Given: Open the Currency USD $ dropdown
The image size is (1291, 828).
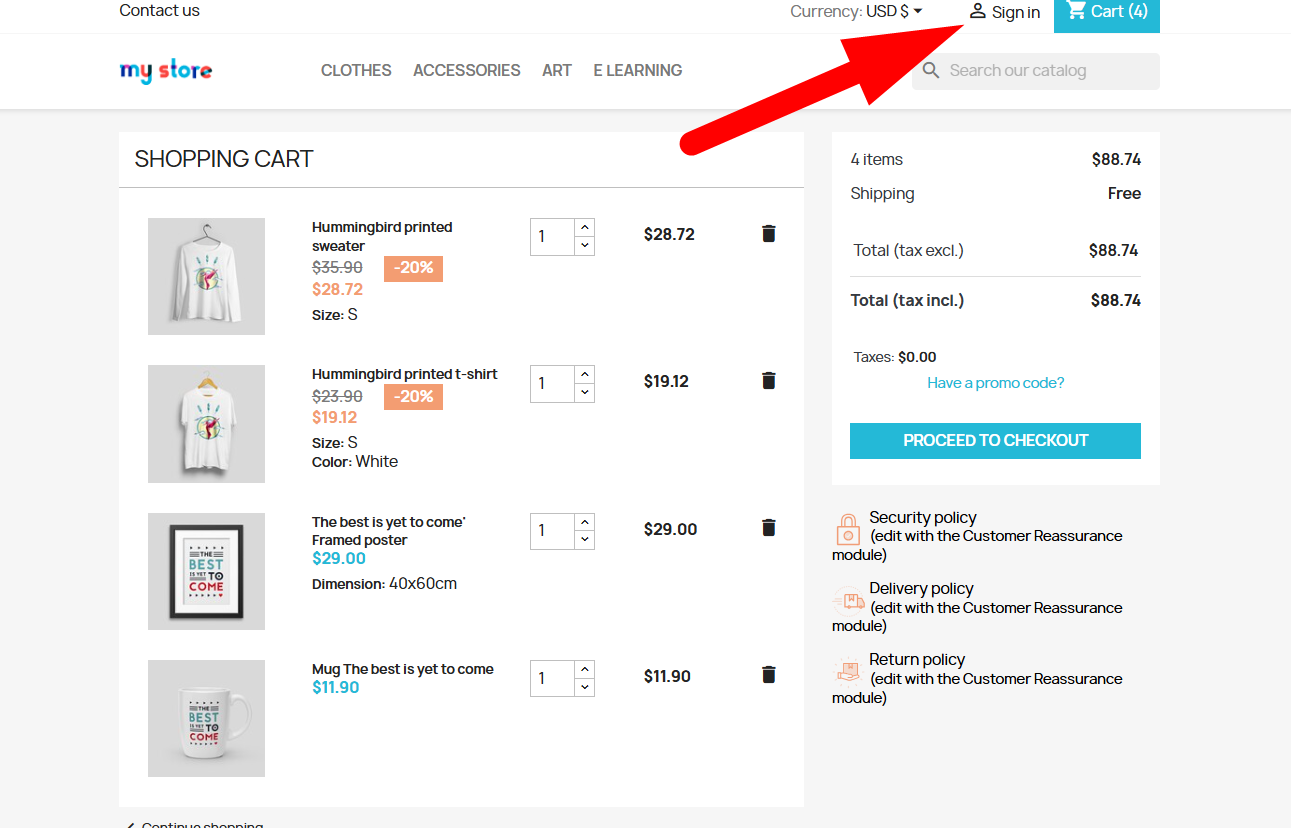Looking at the screenshot, I should pyautogui.click(x=856, y=12).
